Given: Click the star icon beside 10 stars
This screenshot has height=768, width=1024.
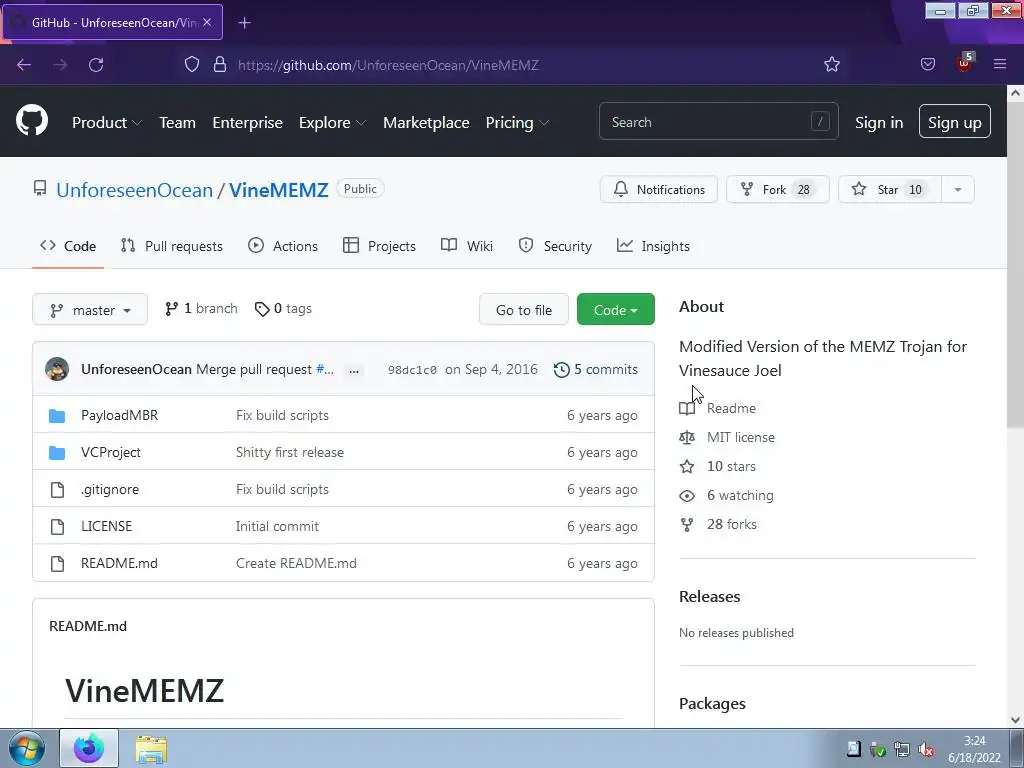Looking at the screenshot, I should click(687, 466).
